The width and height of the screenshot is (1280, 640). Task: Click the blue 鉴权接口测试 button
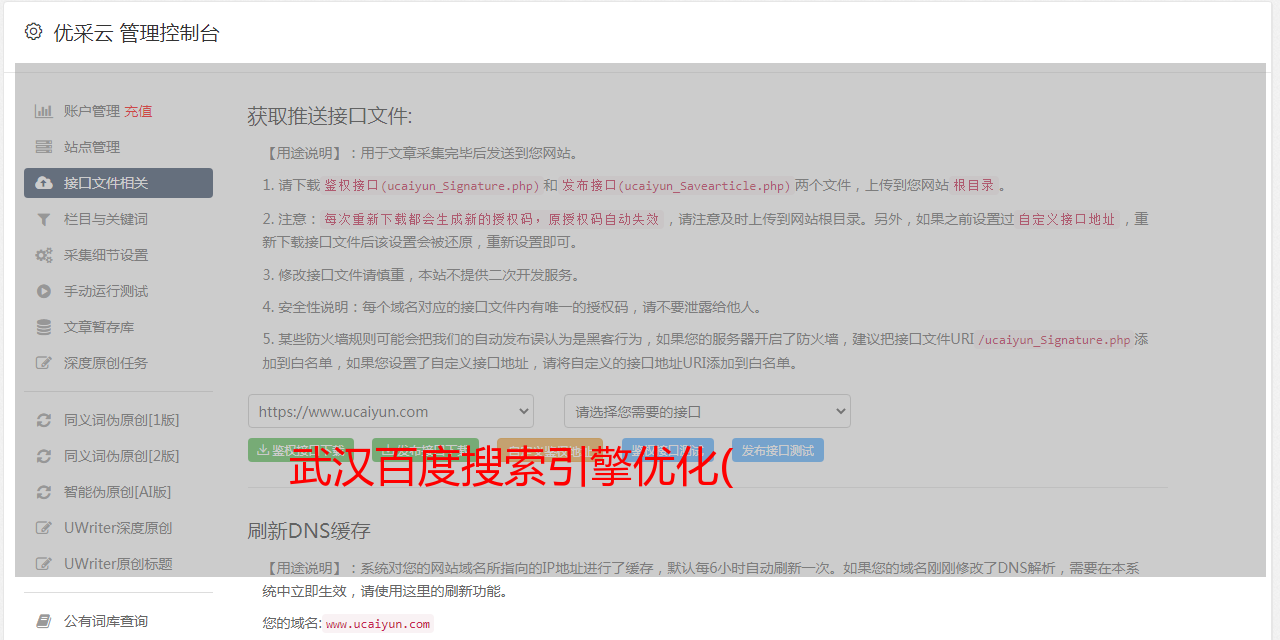point(668,450)
